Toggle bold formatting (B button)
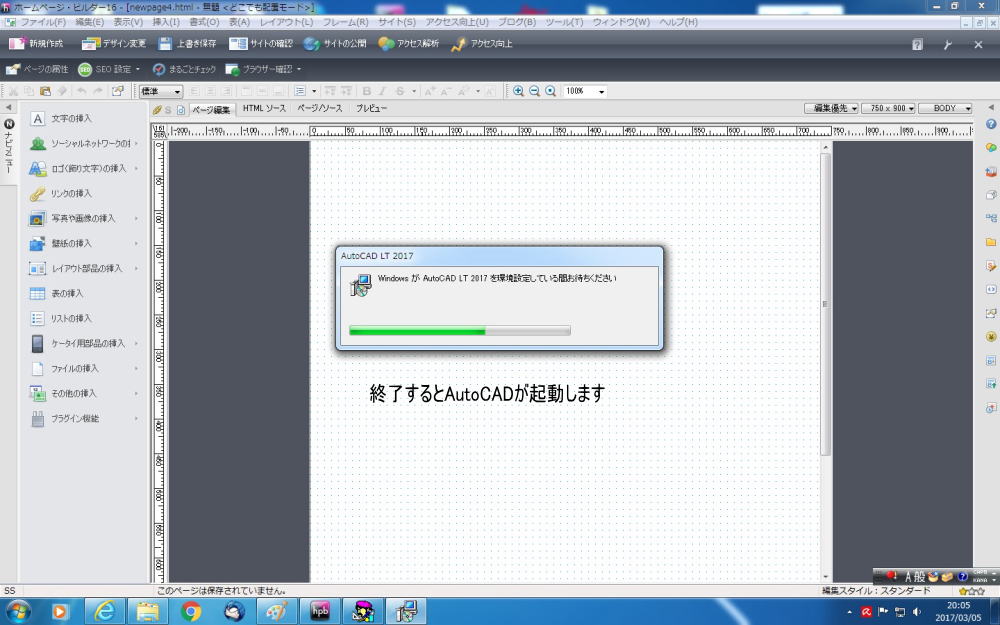The image size is (1000, 625). (x=367, y=91)
